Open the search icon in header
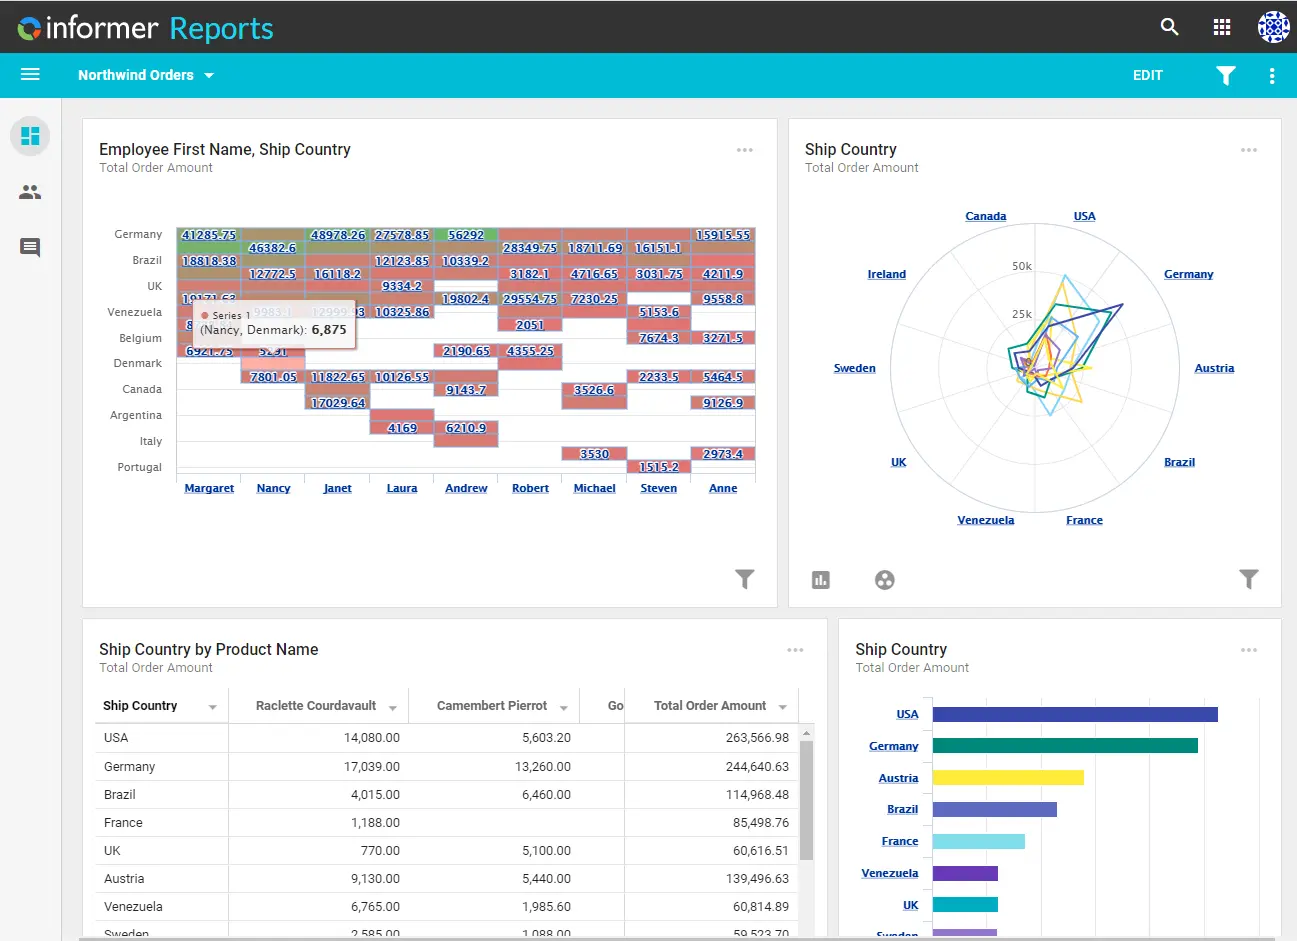The image size is (1297, 941). click(1169, 27)
